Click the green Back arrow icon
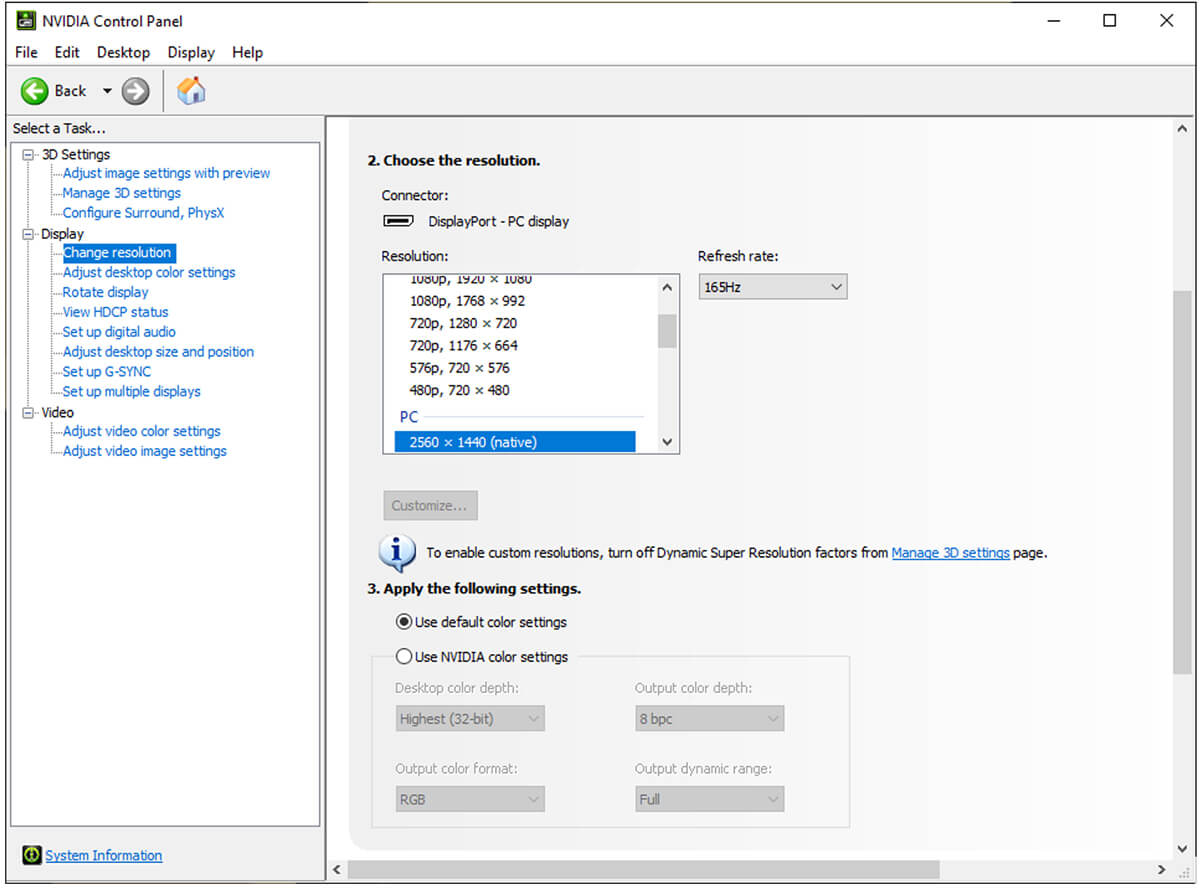This screenshot has height=889, width=1200. [34, 91]
